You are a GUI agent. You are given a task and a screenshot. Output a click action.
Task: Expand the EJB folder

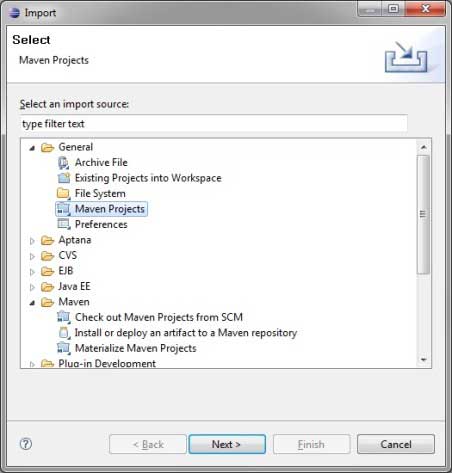[32, 272]
